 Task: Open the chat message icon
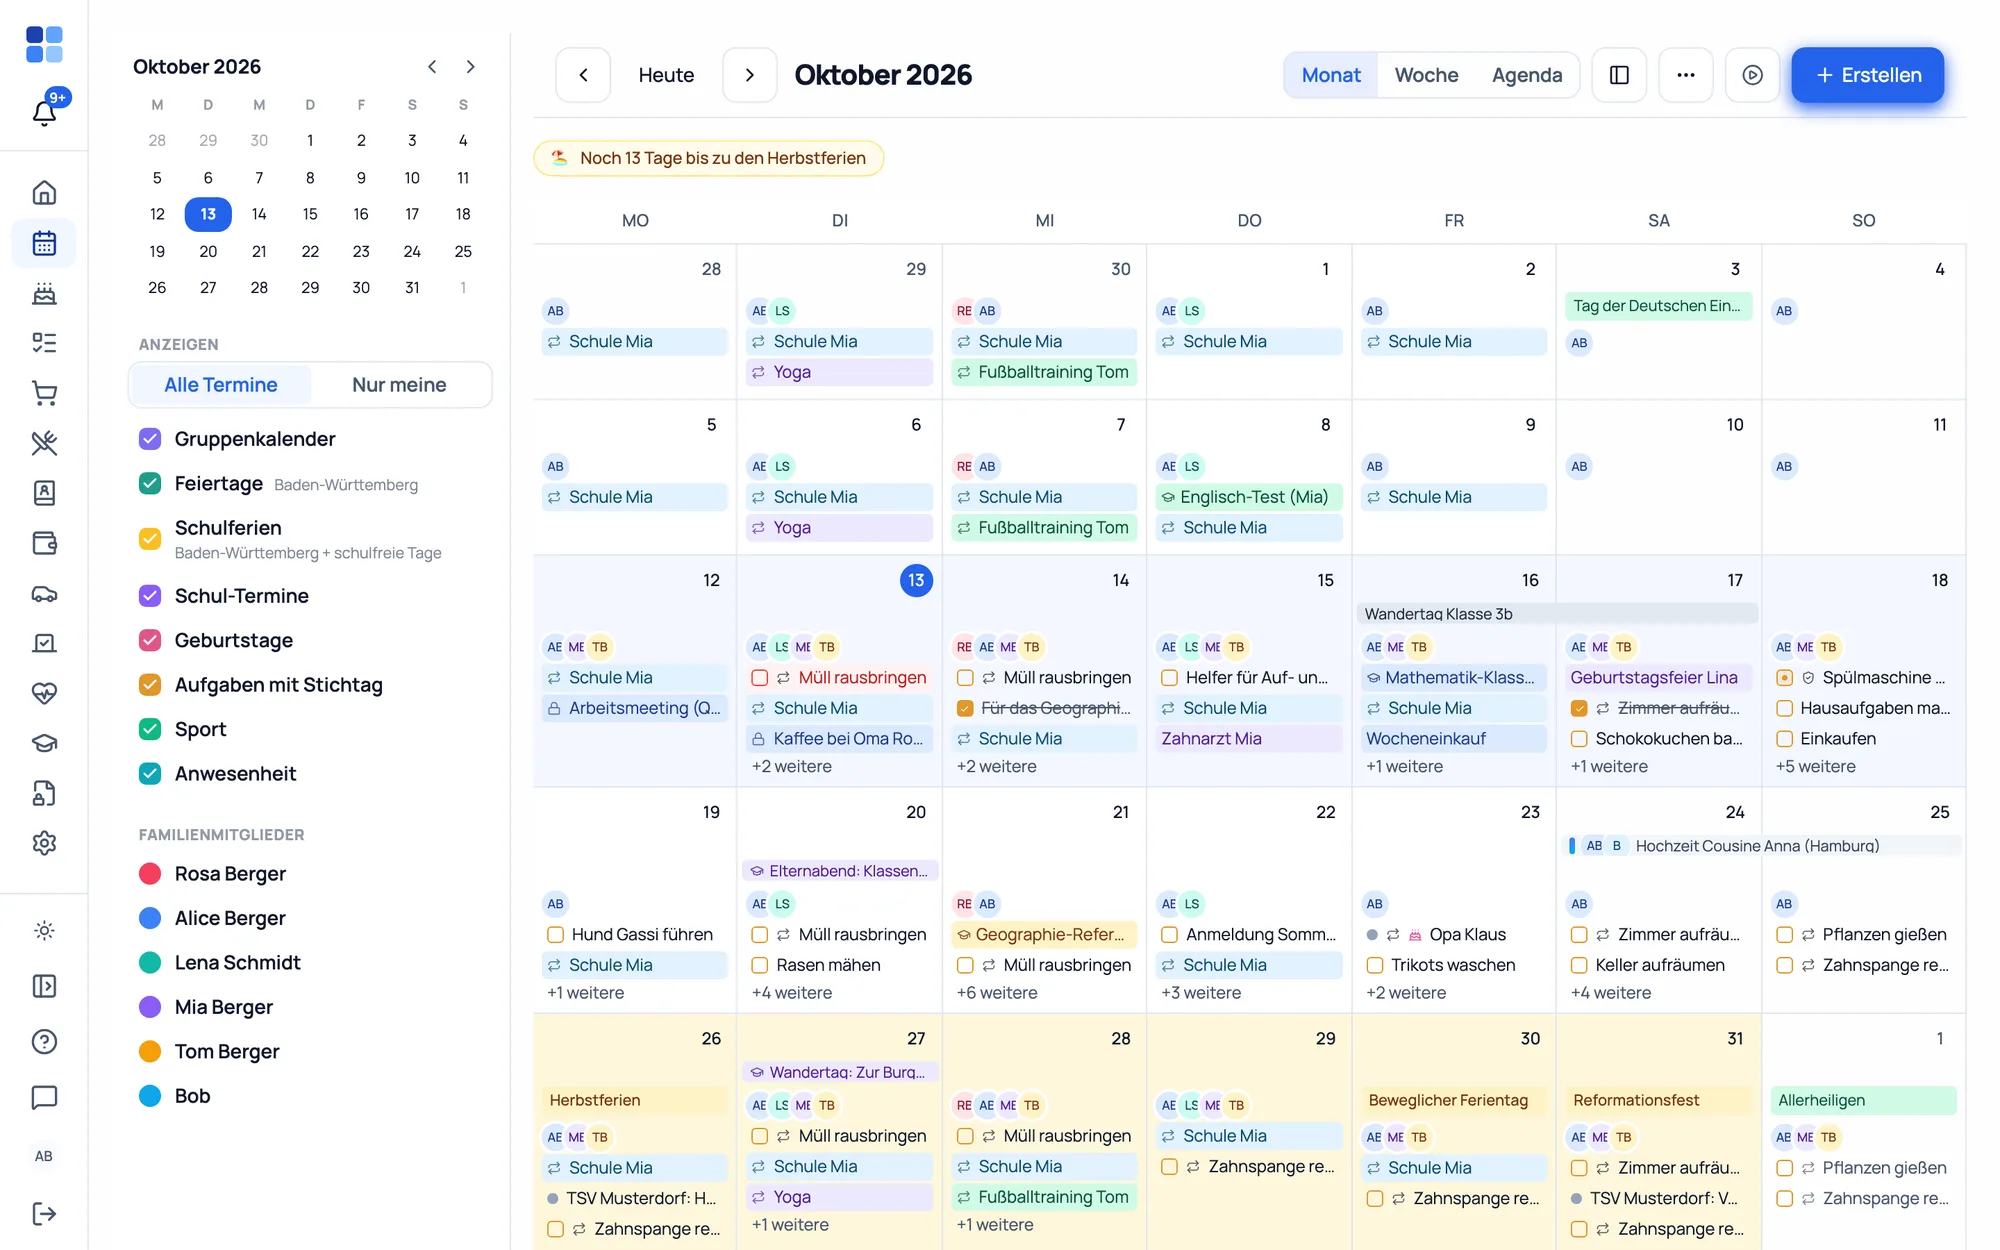[44, 1097]
